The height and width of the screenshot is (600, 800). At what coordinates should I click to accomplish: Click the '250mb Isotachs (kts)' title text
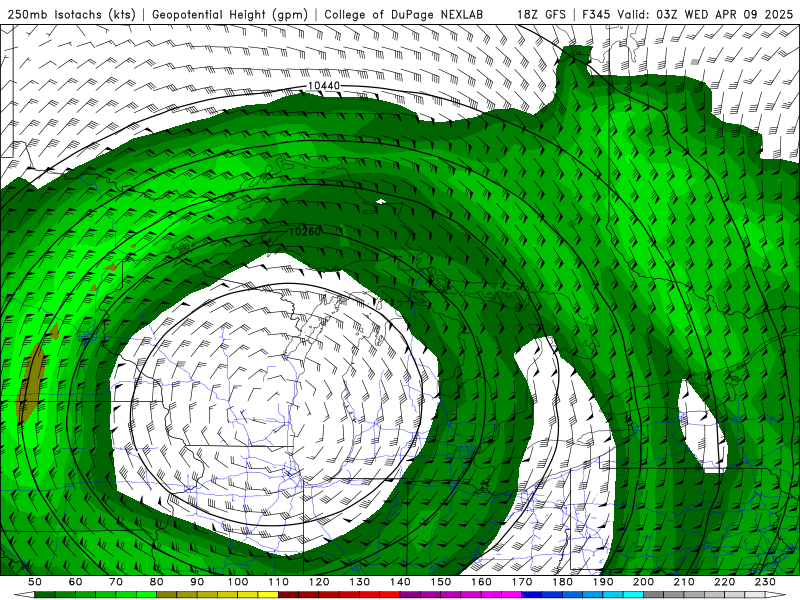coord(71,15)
